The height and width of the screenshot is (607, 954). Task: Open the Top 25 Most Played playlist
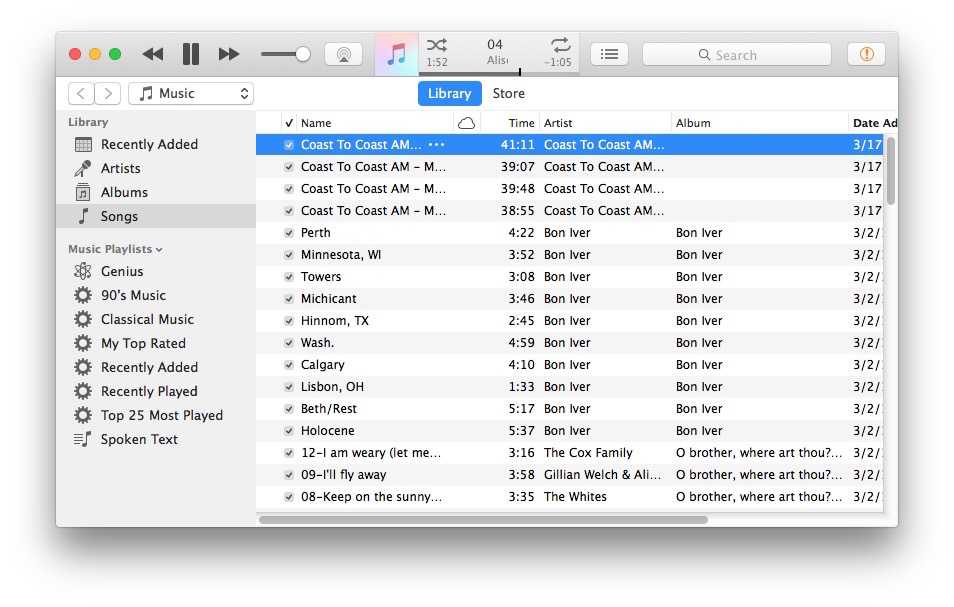click(x=155, y=415)
